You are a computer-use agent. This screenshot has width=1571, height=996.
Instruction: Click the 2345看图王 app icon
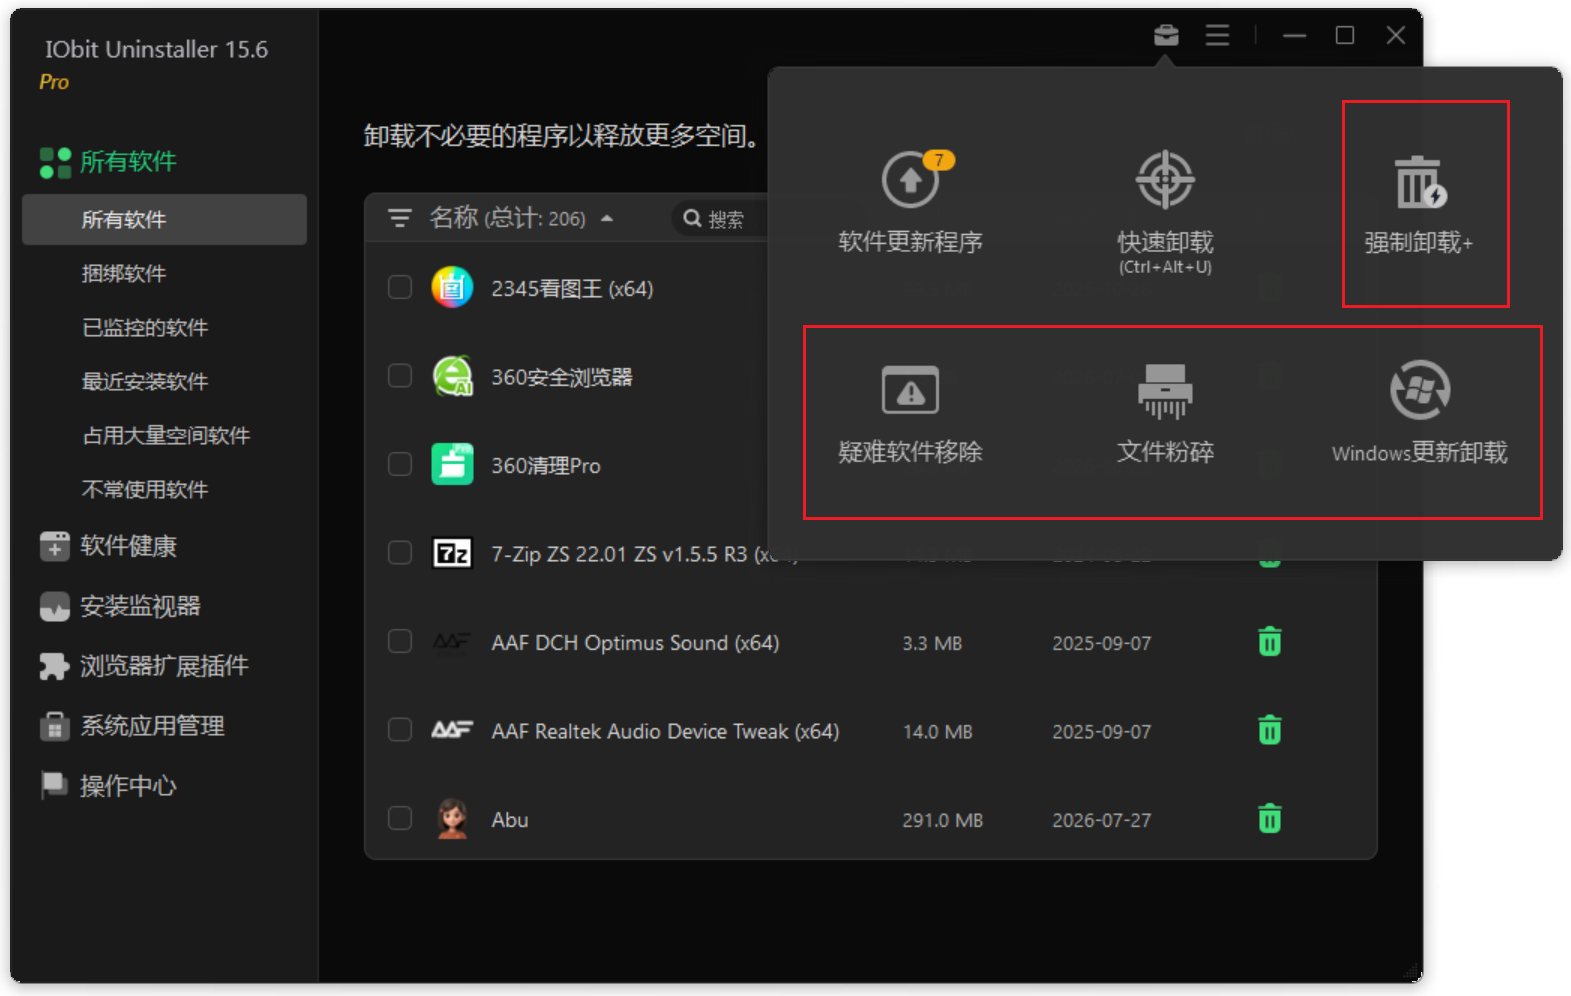click(x=452, y=288)
